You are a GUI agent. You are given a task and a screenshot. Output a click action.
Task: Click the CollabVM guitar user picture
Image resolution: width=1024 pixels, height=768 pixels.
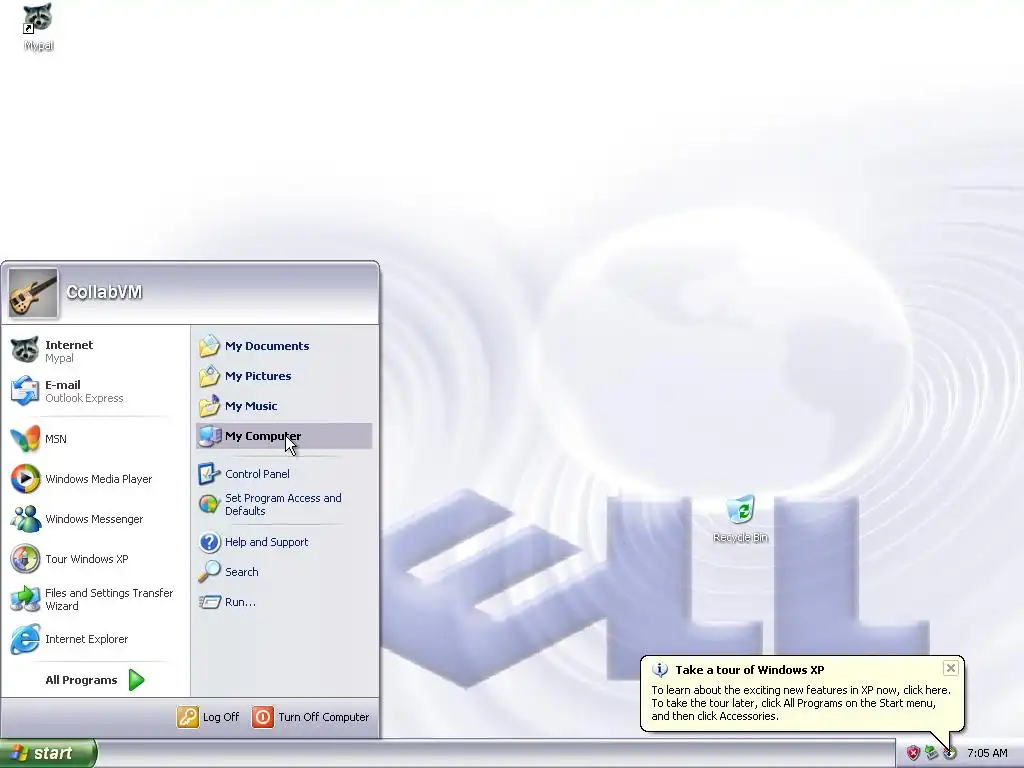(33, 293)
